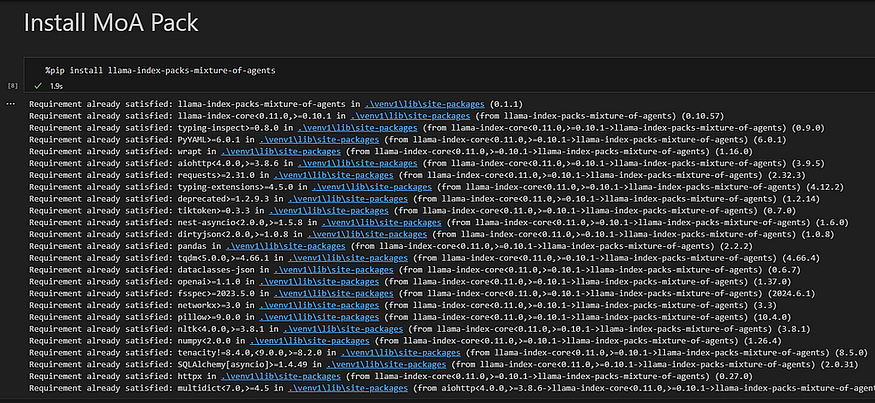
Task: Click version (1.26.4) on numpy line
Action: tap(764, 341)
